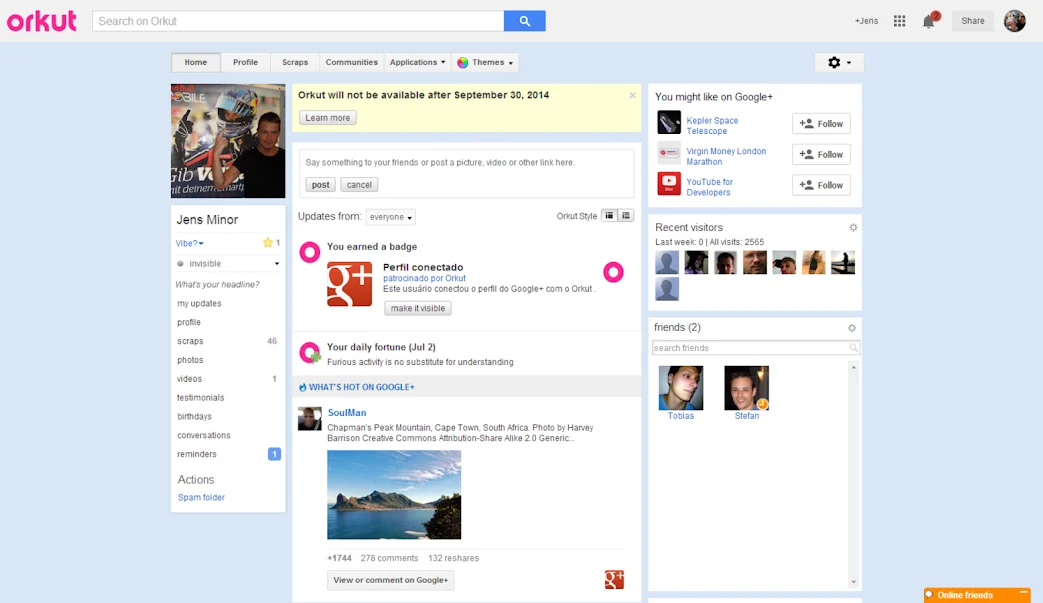Click View or comment on Google+

[390, 580]
